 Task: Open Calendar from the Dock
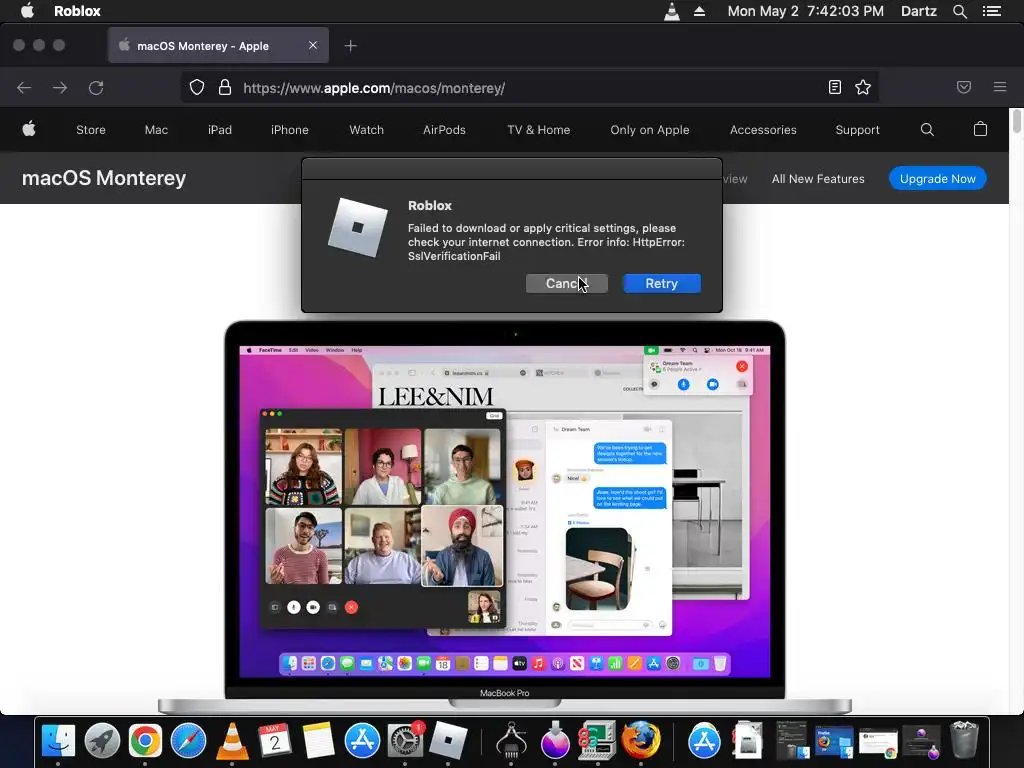pyautogui.click(x=275, y=741)
